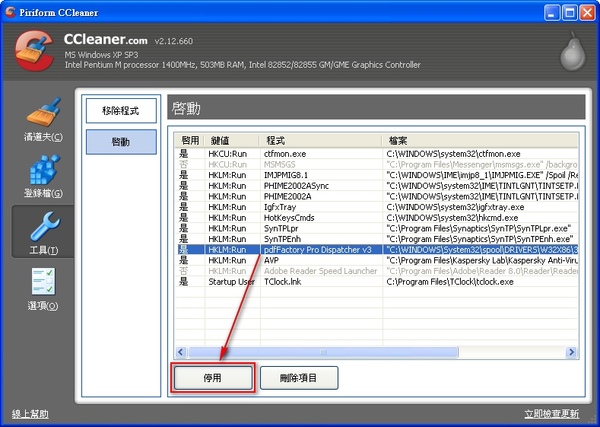Click the 立即檢查更新 check for updates link
This screenshot has width=600, height=427.
(x=551, y=414)
